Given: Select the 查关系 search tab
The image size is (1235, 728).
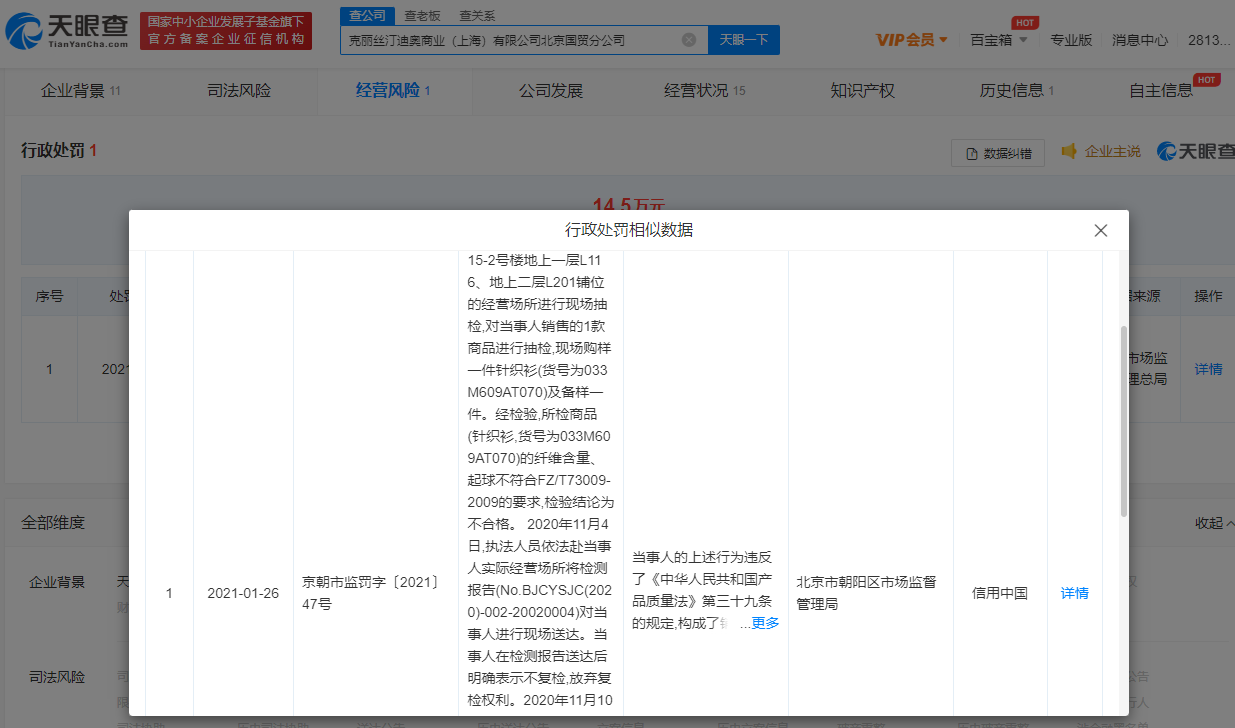Looking at the screenshot, I should [x=477, y=15].
